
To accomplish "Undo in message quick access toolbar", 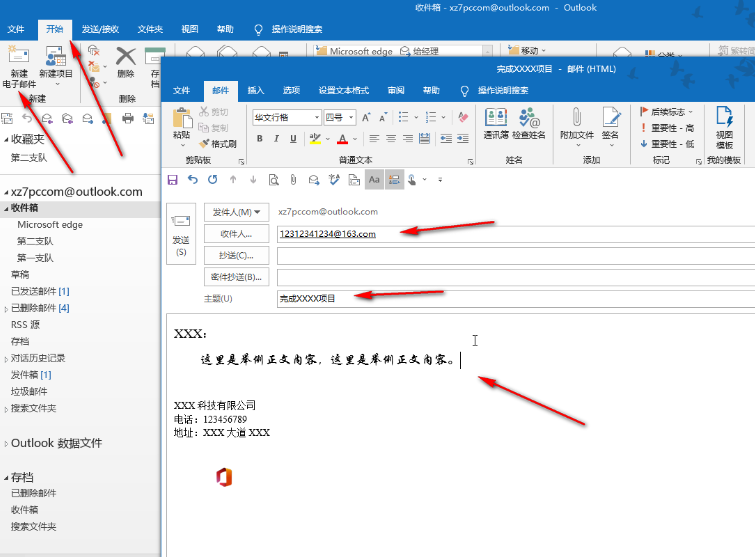I will [x=193, y=180].
